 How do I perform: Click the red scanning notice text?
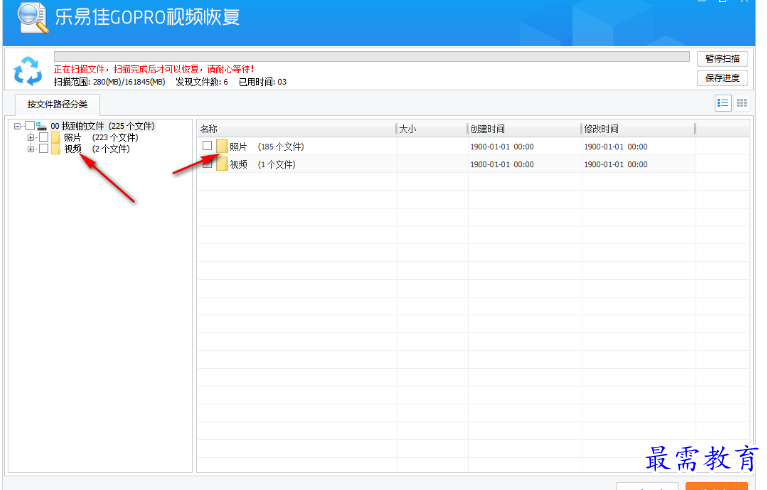tap(154, 69)
